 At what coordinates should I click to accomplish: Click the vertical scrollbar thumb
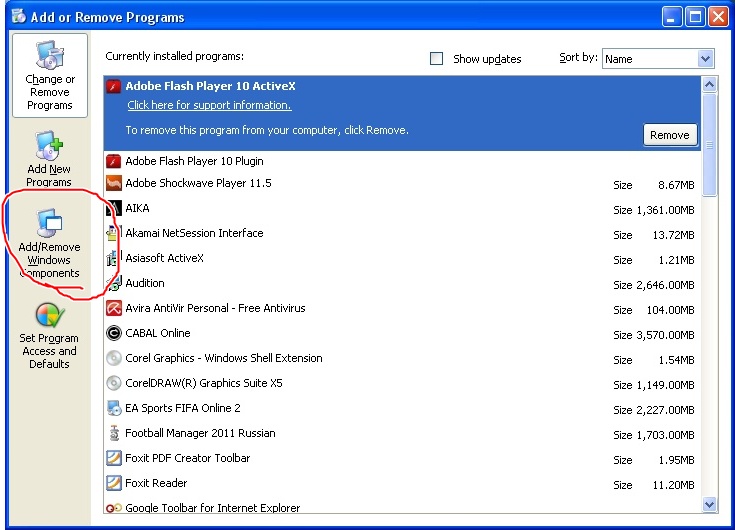click(x=709, y=145)
